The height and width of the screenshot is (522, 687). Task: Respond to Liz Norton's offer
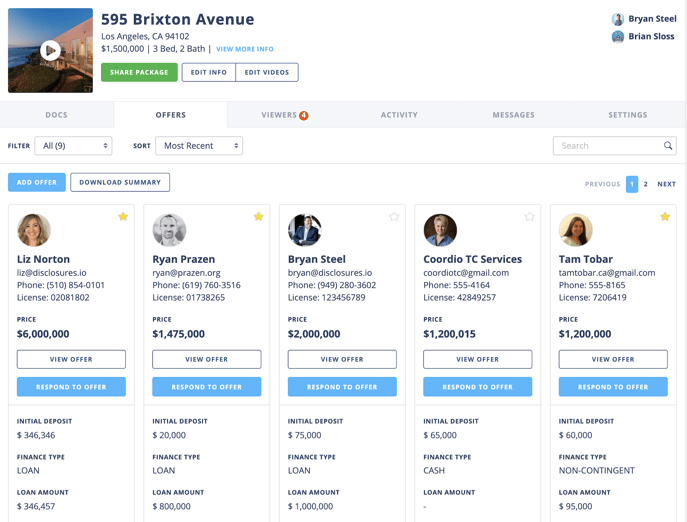[71, 387]
